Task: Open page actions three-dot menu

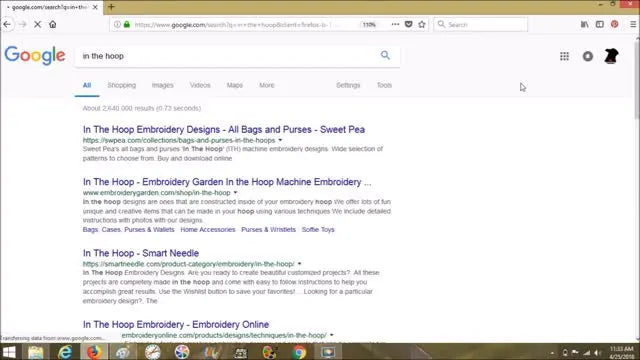Action: [395, 24]
